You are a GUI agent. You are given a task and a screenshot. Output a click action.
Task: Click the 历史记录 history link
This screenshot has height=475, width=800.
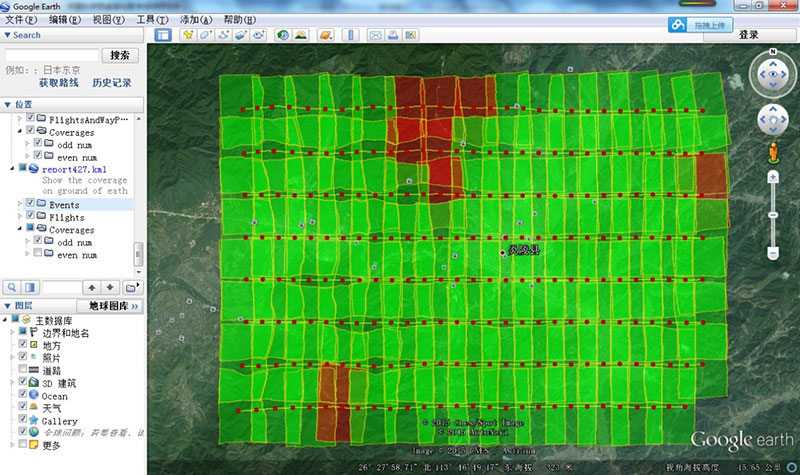[112, 83]
